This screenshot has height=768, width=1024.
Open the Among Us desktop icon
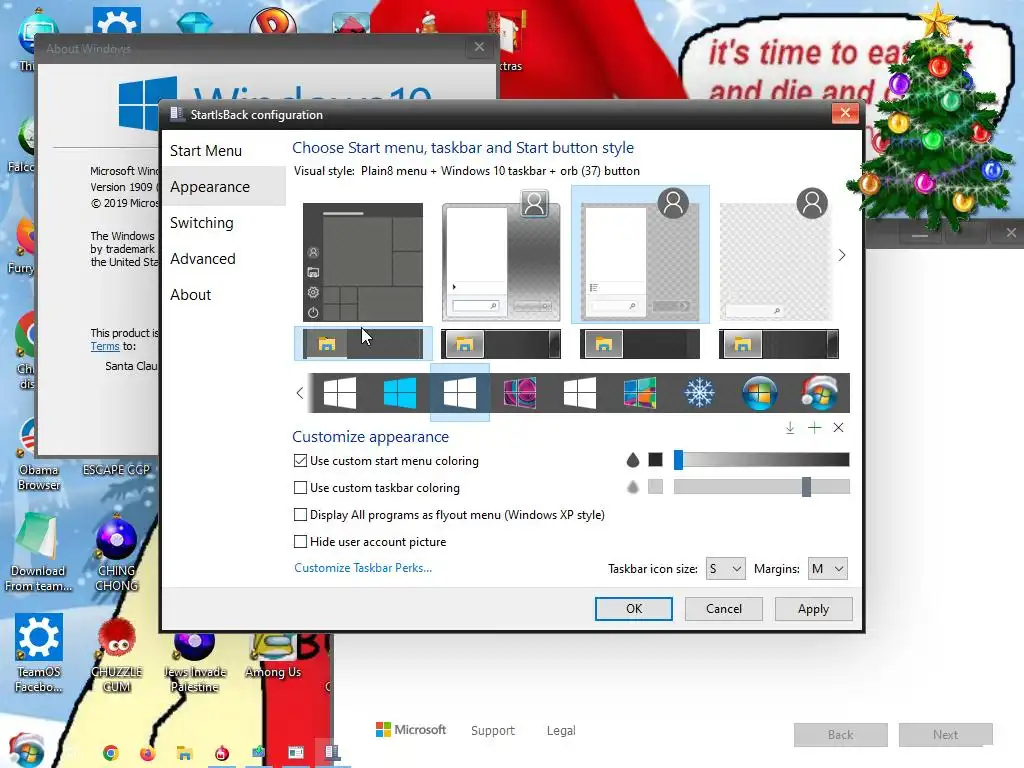273,656
